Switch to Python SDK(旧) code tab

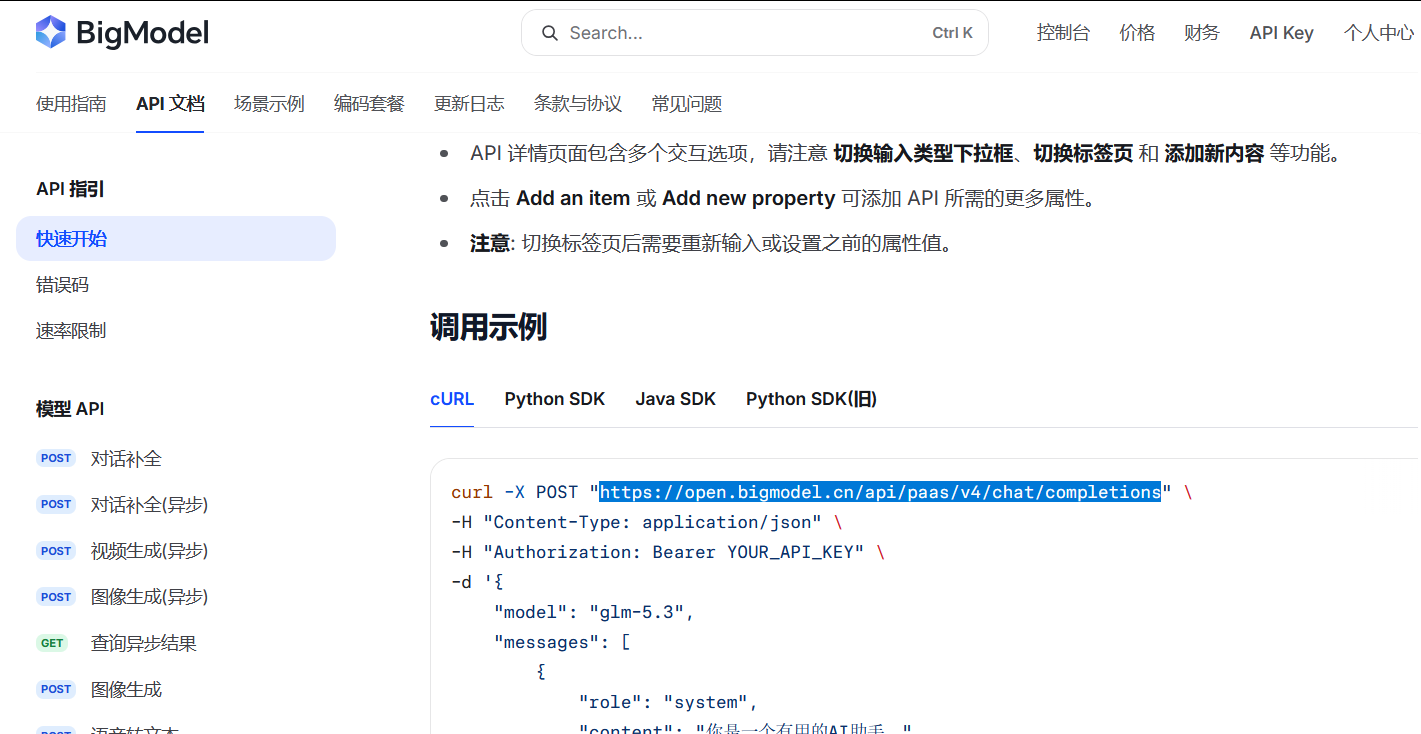[812, 399]
